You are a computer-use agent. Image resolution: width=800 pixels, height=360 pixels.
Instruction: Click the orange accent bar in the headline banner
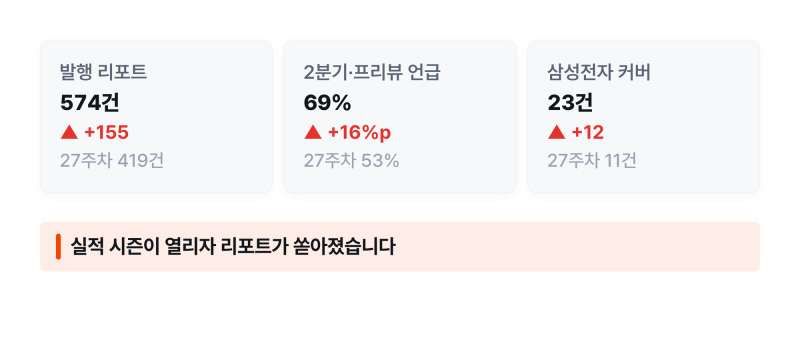tap(58, 247)
